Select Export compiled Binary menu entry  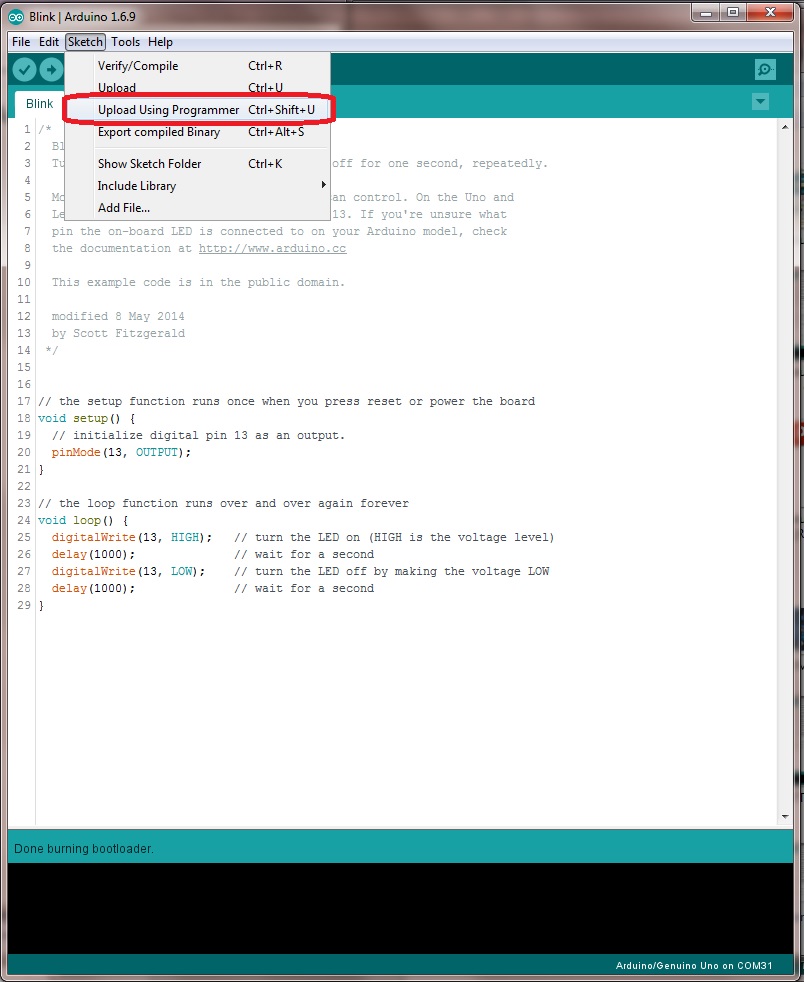197,132
